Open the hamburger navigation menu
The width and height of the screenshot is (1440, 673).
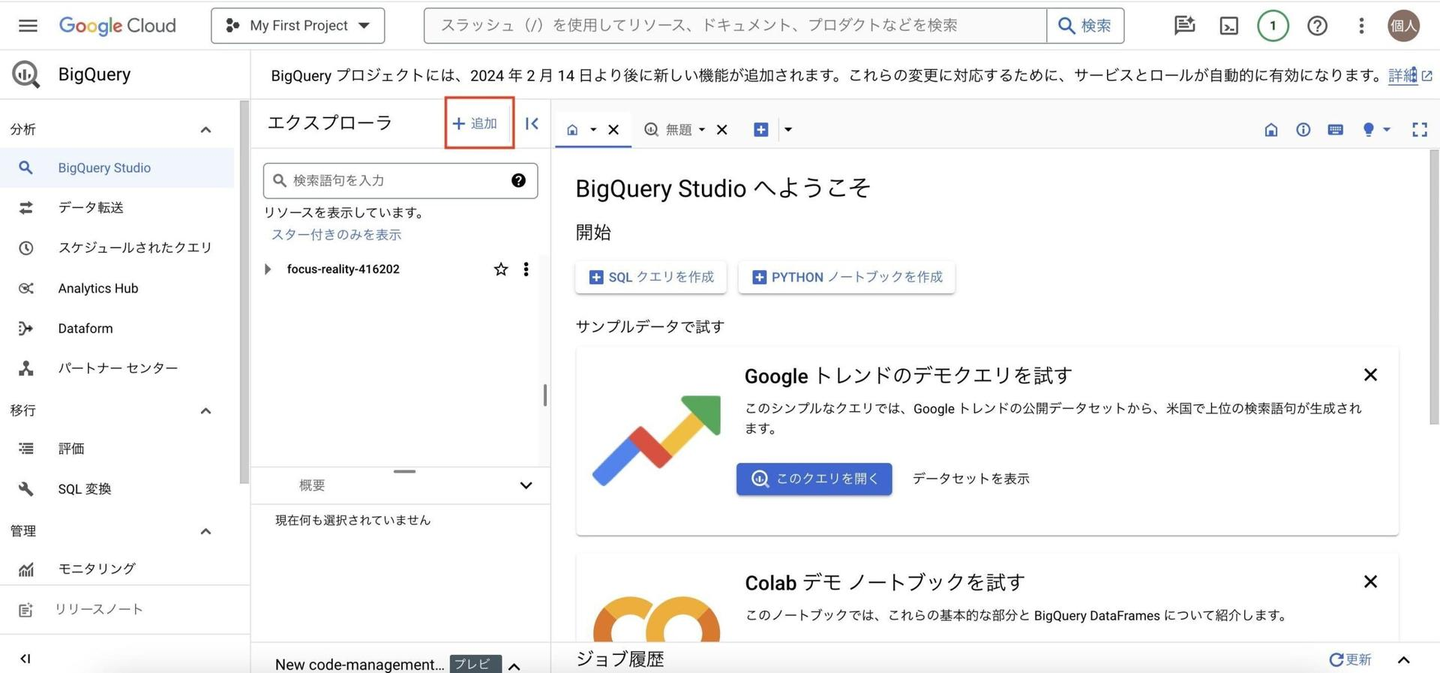(28, 25)
